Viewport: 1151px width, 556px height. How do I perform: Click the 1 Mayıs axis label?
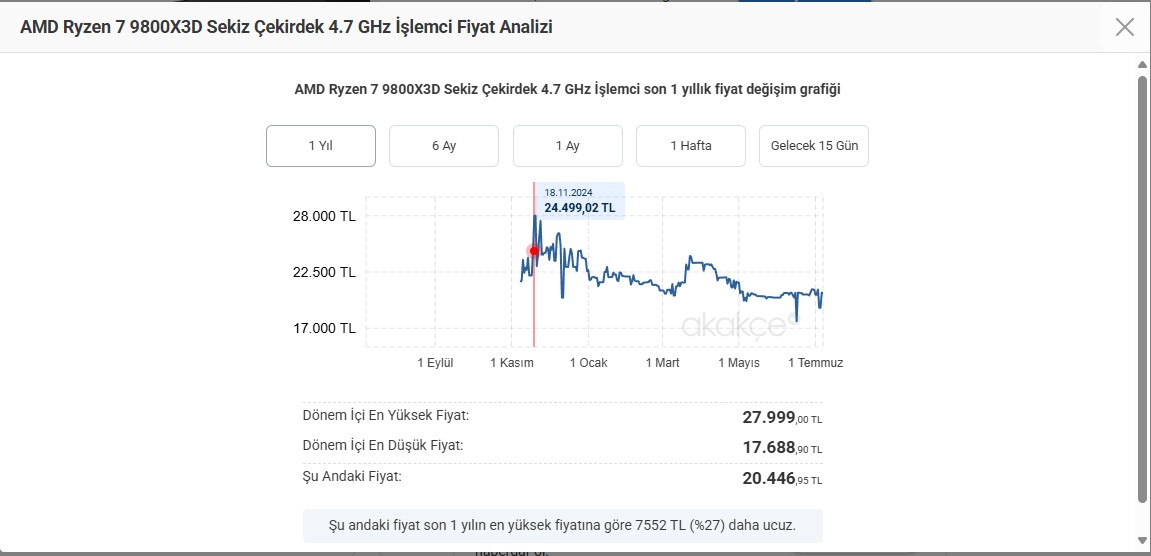click(x=738, y=363)
